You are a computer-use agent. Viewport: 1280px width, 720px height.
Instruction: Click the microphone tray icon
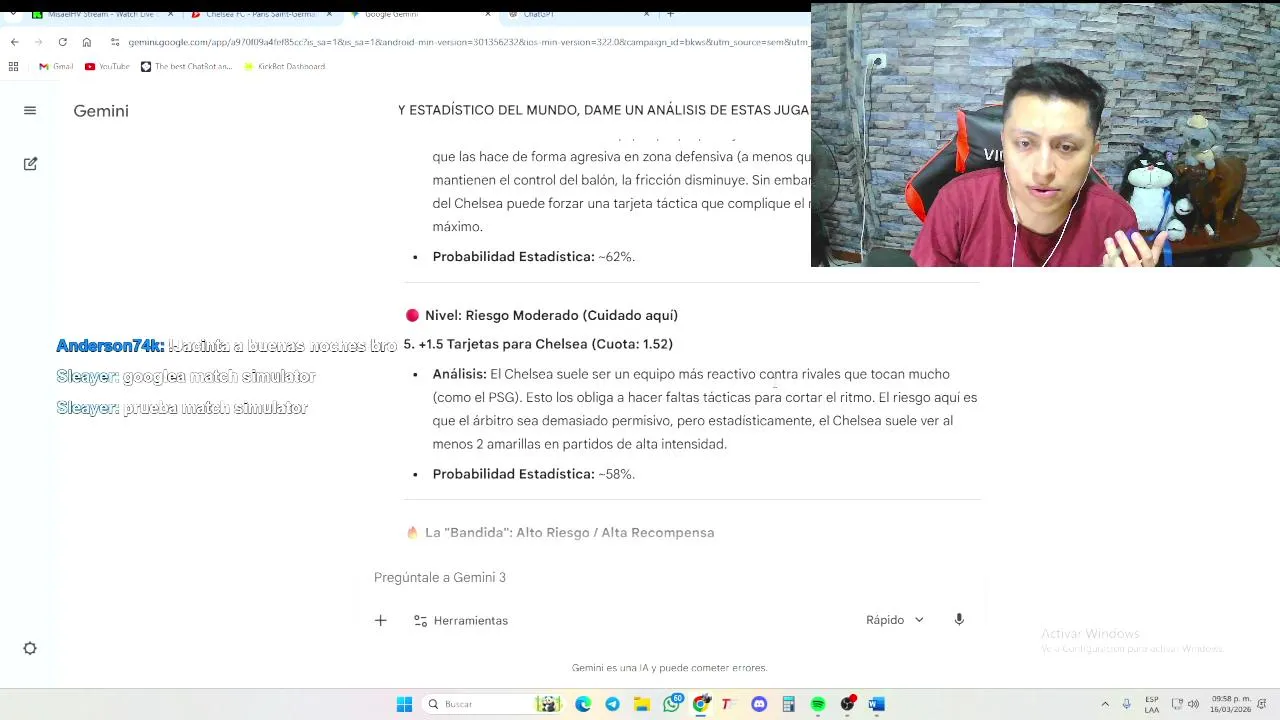[1127, 704]
